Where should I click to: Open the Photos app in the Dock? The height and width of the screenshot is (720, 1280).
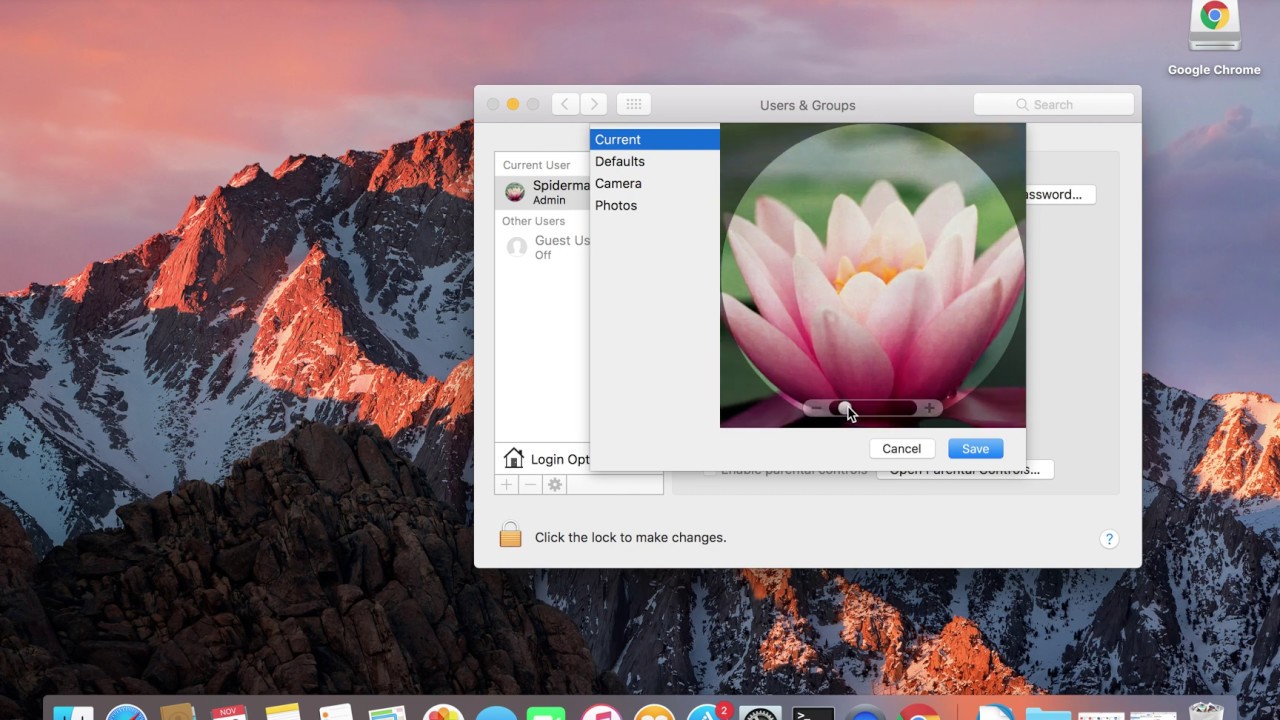pos(443,712)
